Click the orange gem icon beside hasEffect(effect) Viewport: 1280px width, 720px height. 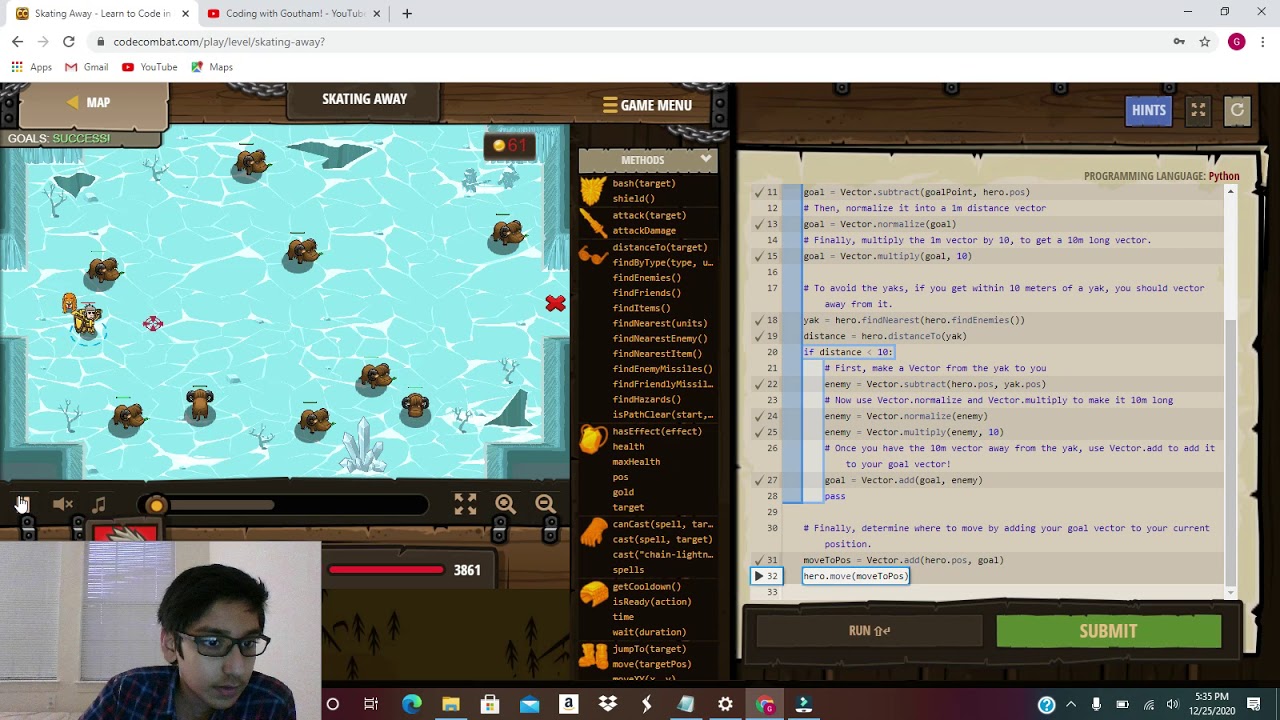coord(593,439)
